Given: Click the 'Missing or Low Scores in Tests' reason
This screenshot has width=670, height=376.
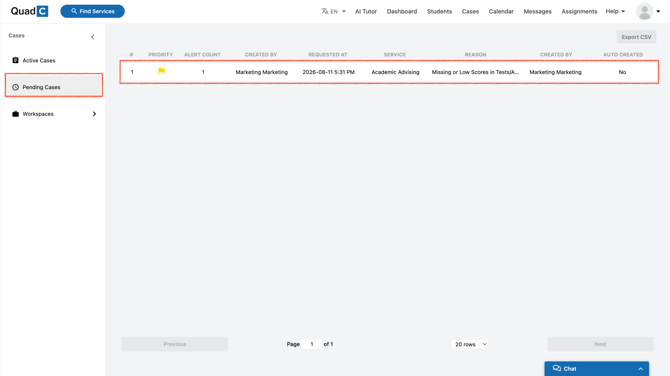Looking at the screenshot, I should [475, 72].
